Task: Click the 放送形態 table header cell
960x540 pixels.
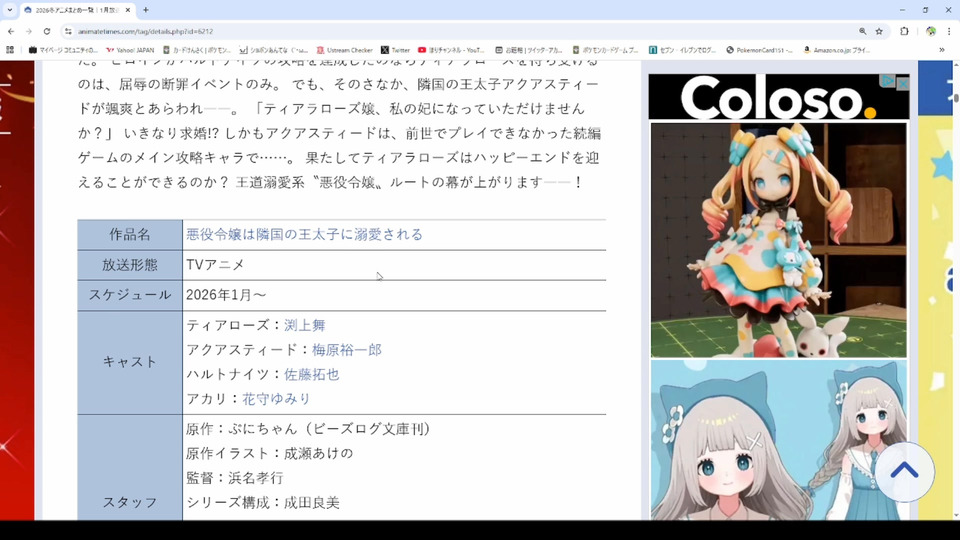Action: point(130,264)
